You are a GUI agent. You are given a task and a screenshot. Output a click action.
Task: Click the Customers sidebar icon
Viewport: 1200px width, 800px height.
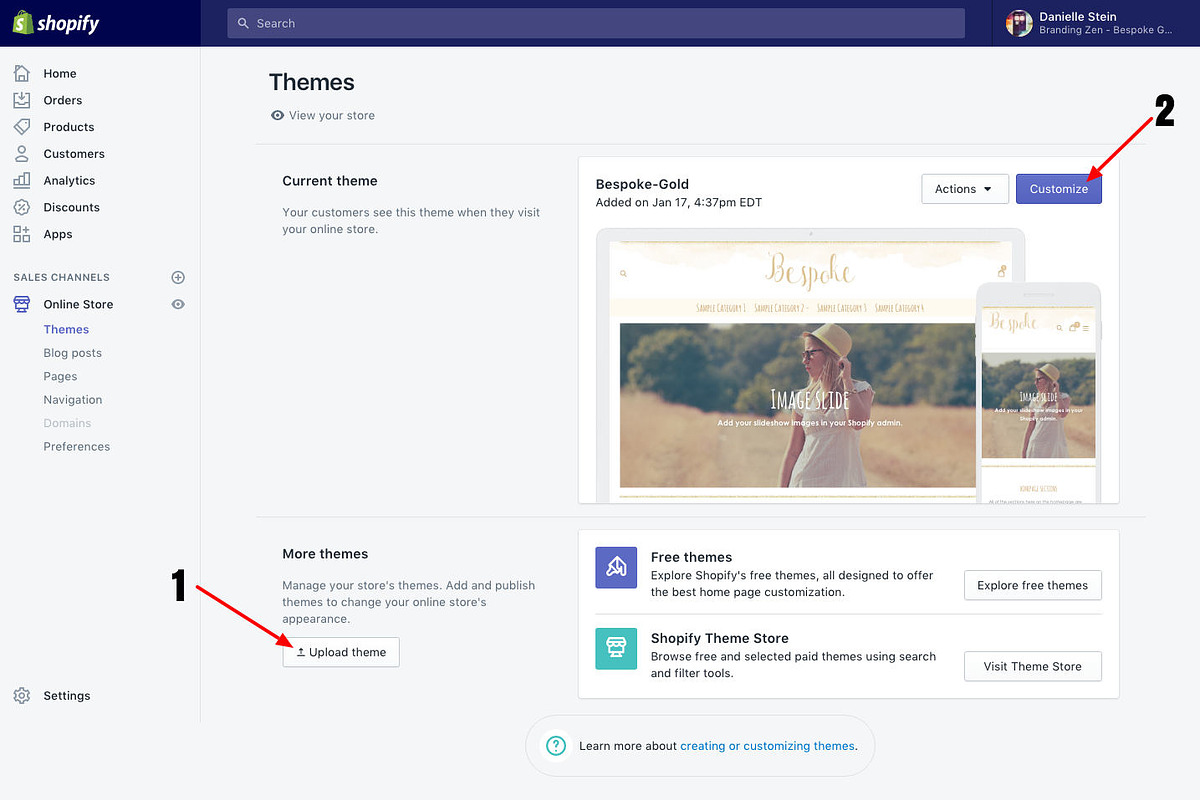point(22,153)
